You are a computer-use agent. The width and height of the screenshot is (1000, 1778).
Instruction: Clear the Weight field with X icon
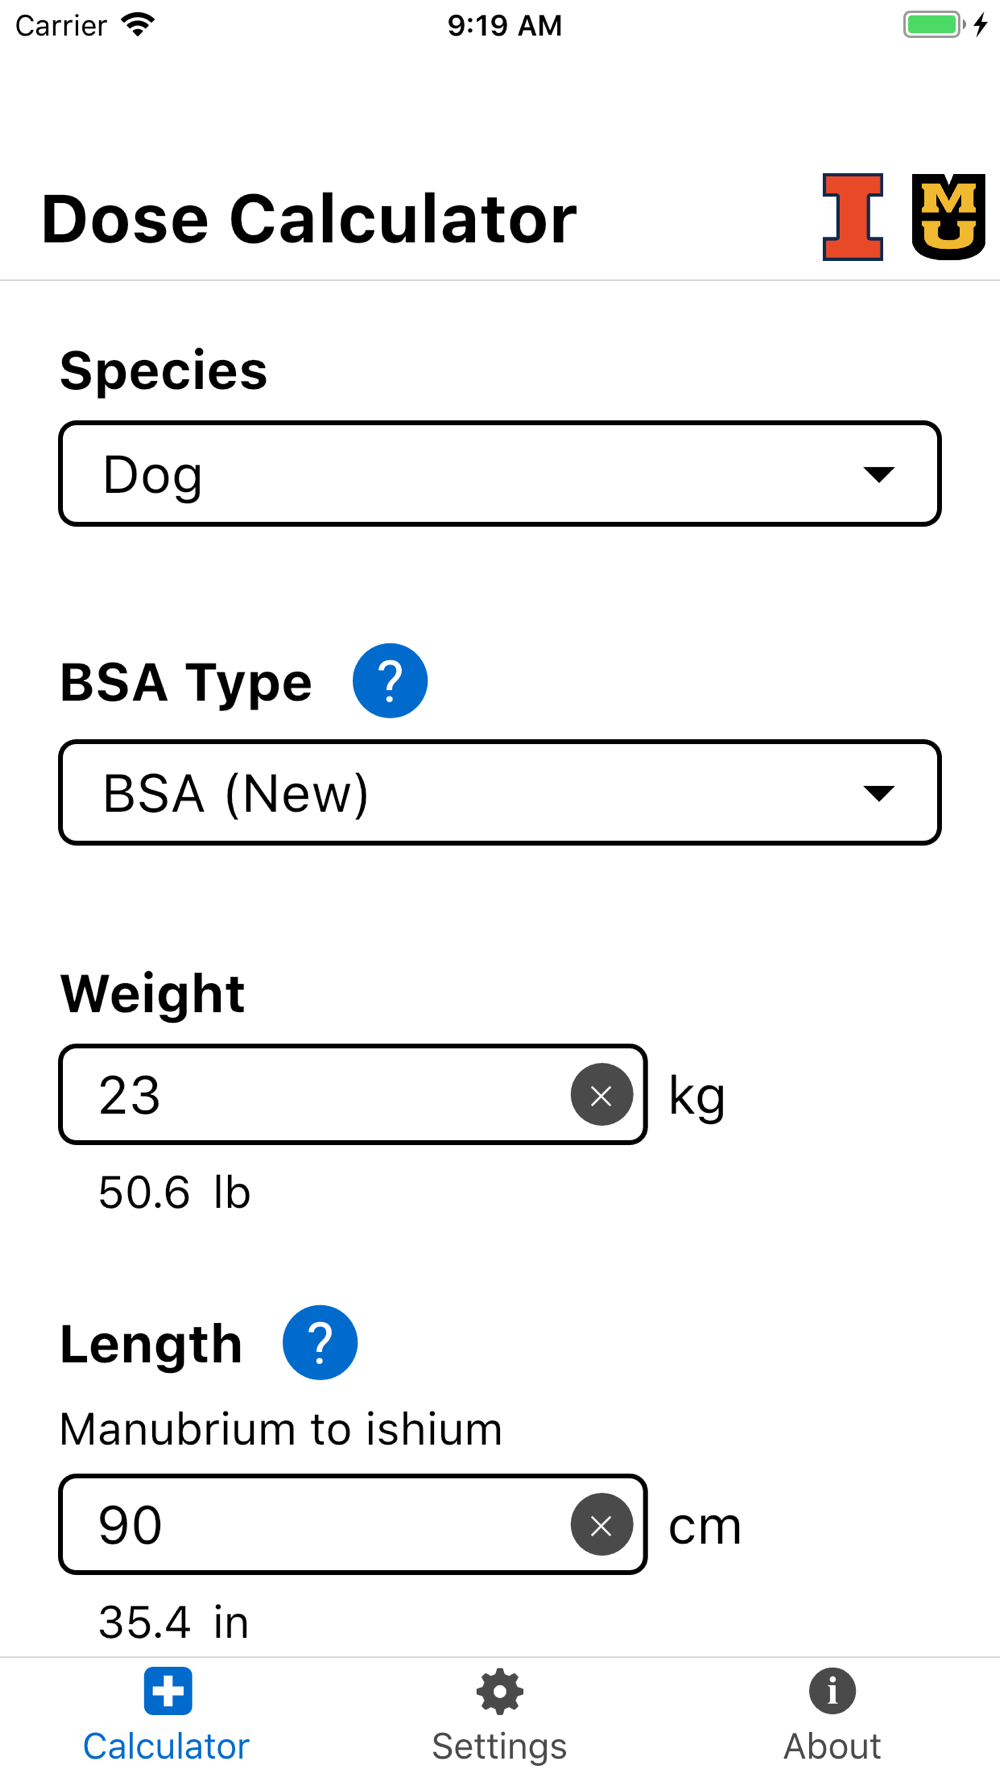coord(601,1095)
